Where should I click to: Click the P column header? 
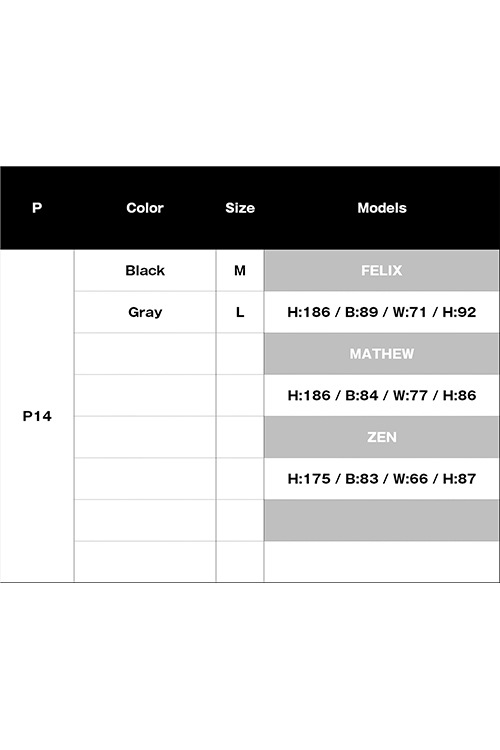37,208
